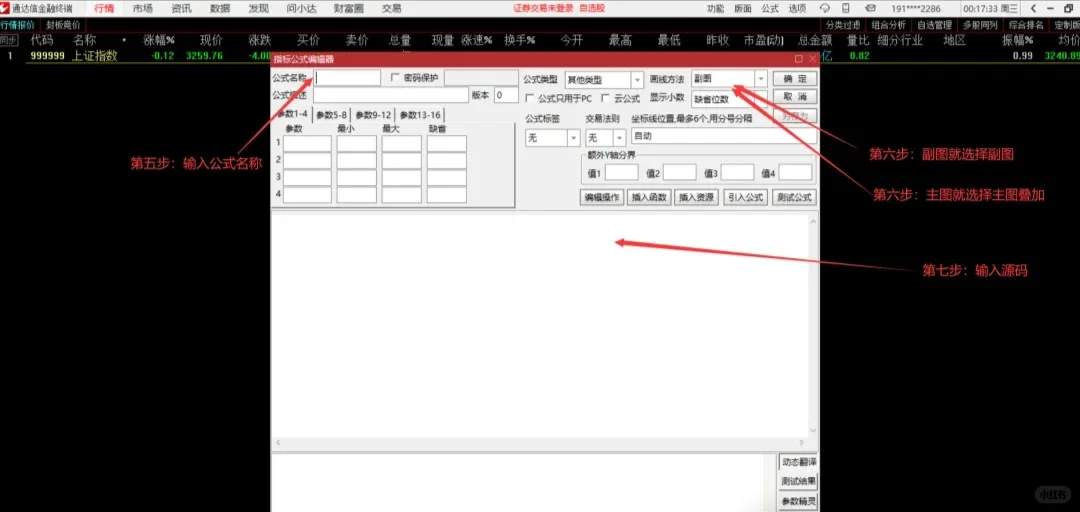Click the 插入资源 button
The image size is (1080, 512).
[x=696, y=197]
